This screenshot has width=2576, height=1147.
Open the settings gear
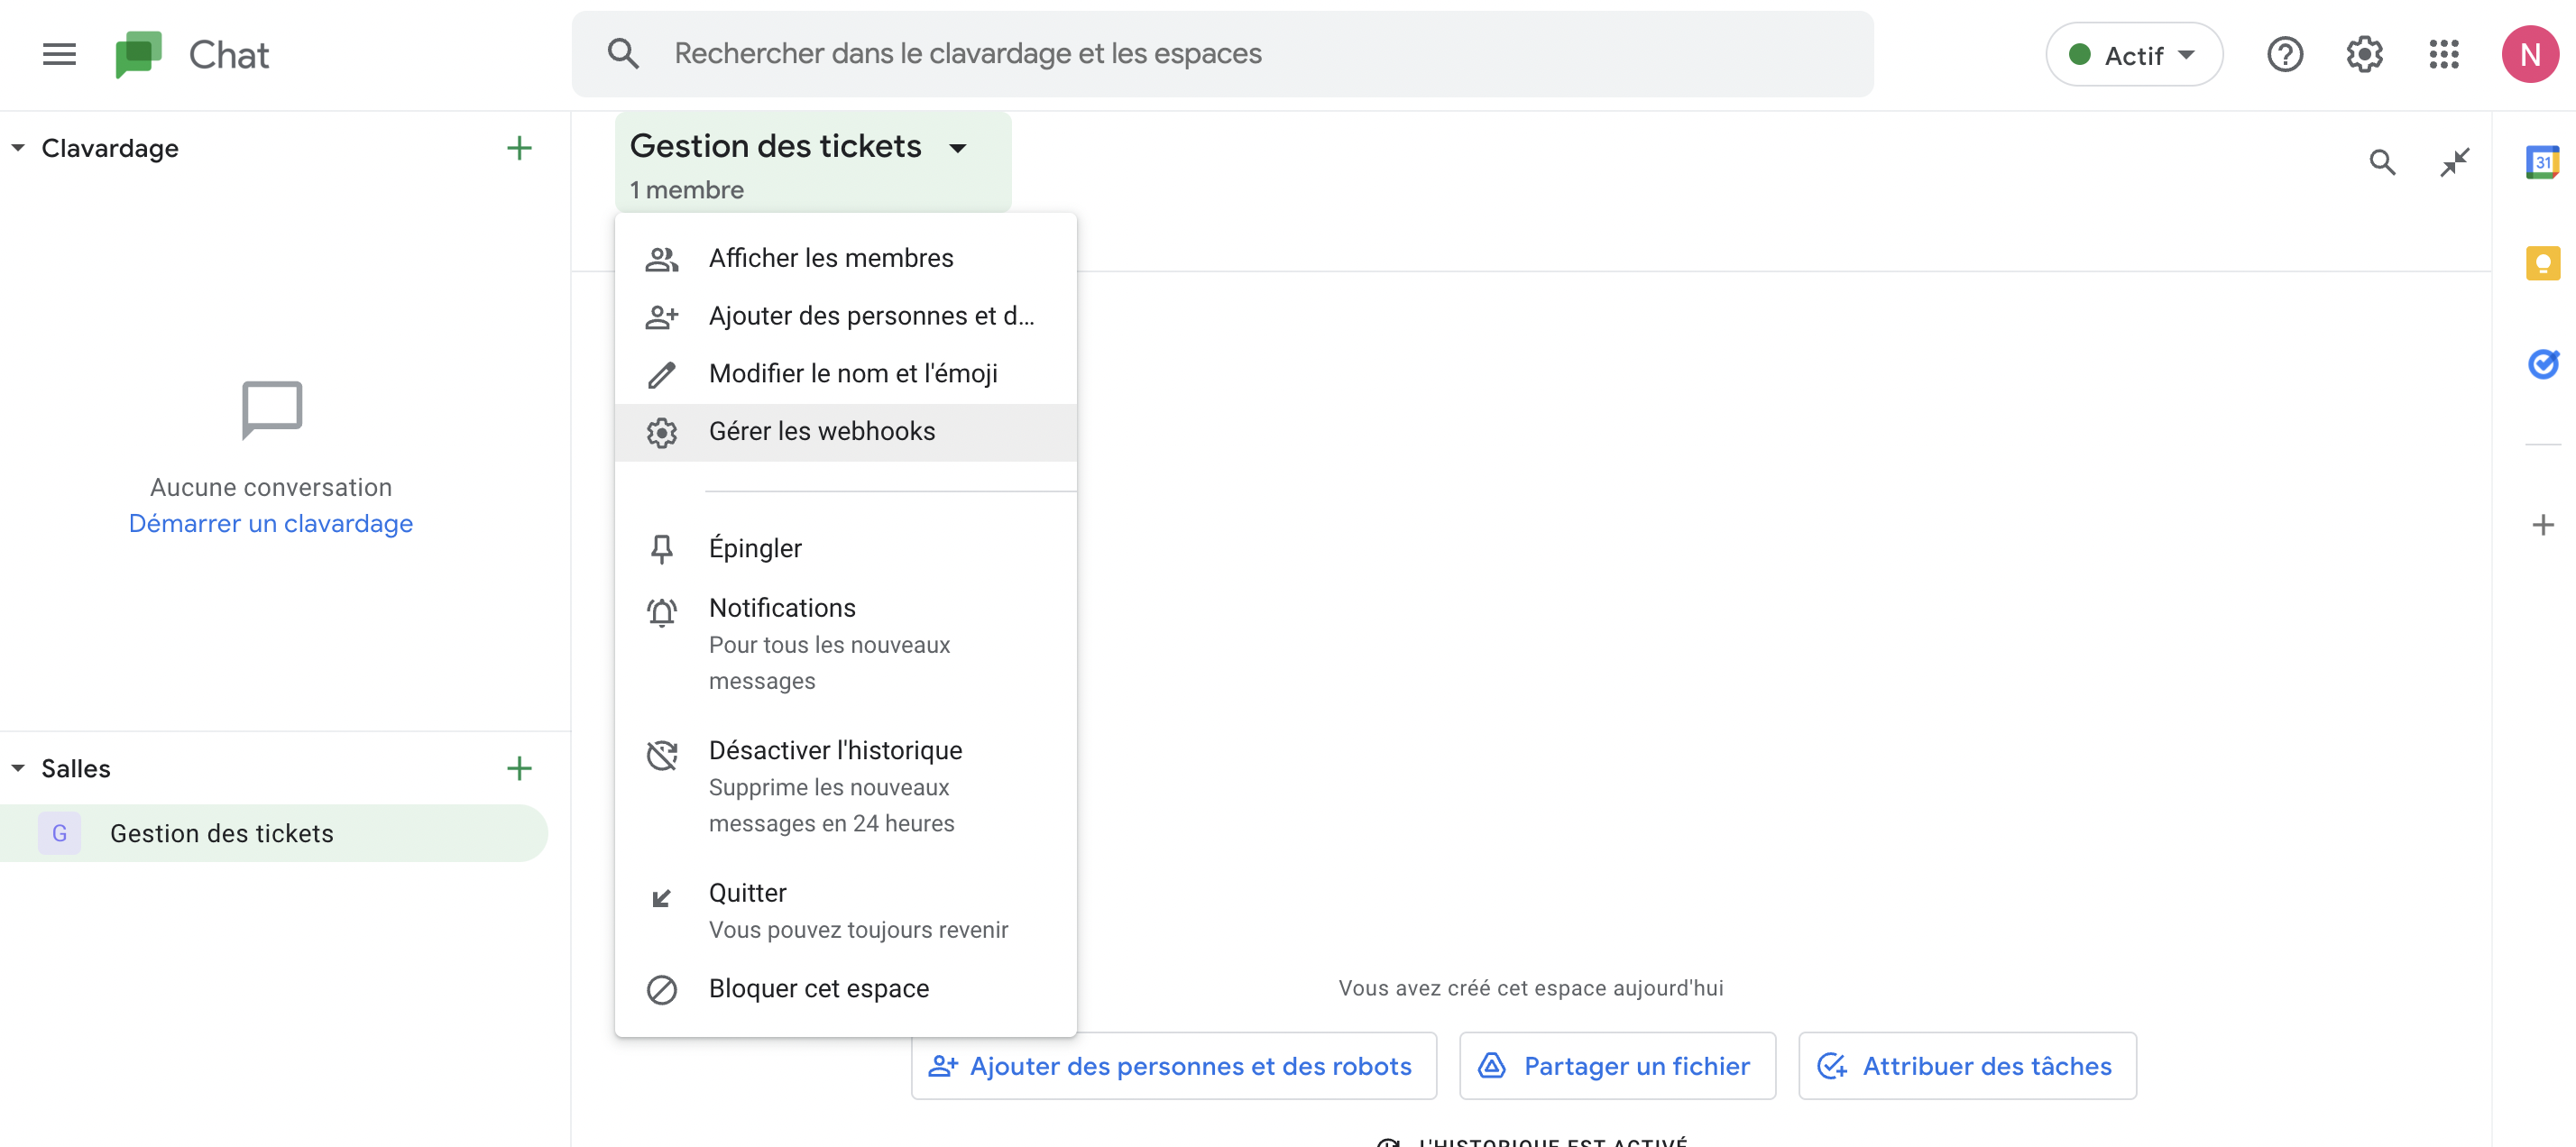[x=2364, y=54]
